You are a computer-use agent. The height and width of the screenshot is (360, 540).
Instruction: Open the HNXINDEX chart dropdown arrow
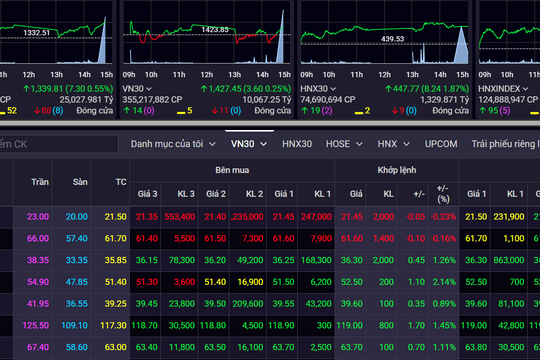525,89
